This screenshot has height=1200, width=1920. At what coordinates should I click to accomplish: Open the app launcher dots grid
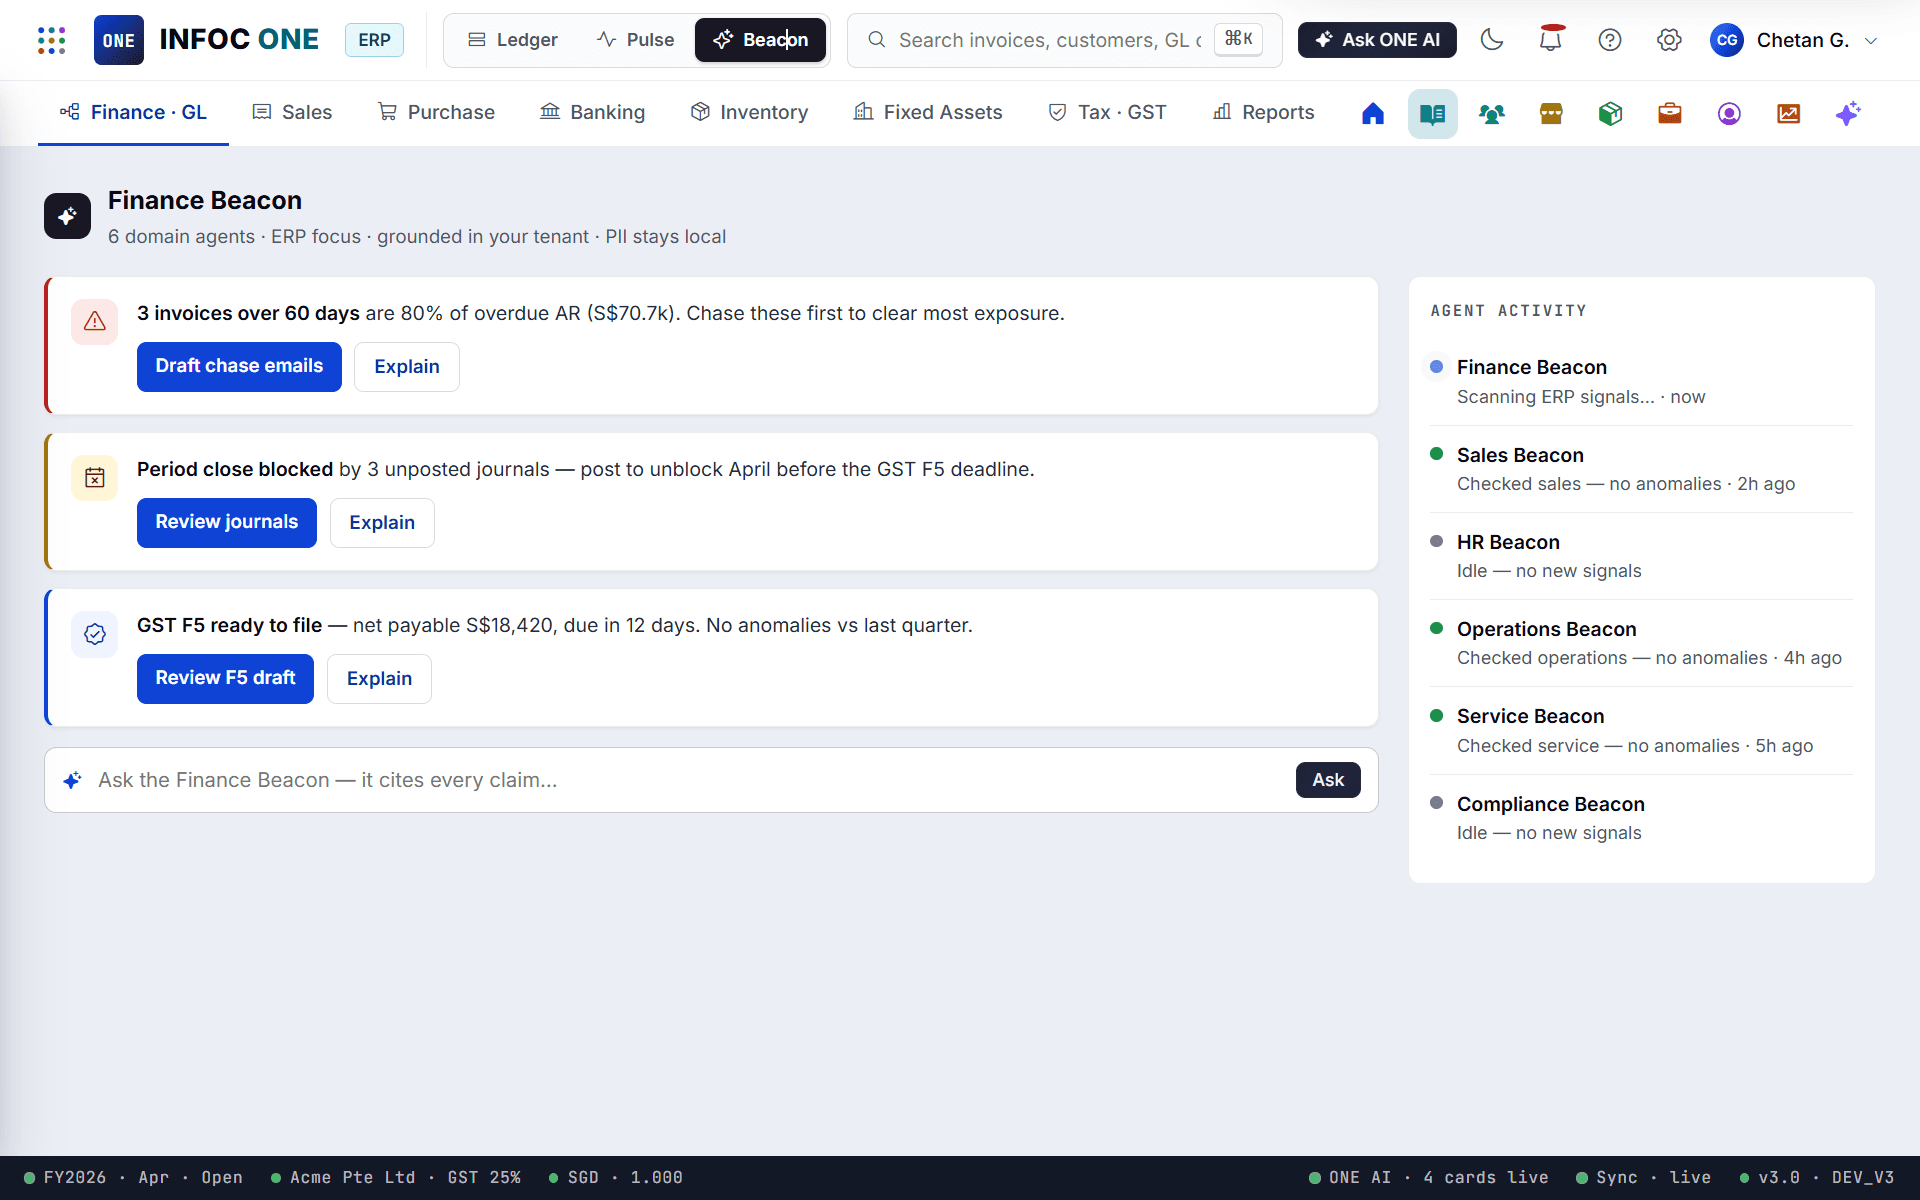(x=51, y=40)
